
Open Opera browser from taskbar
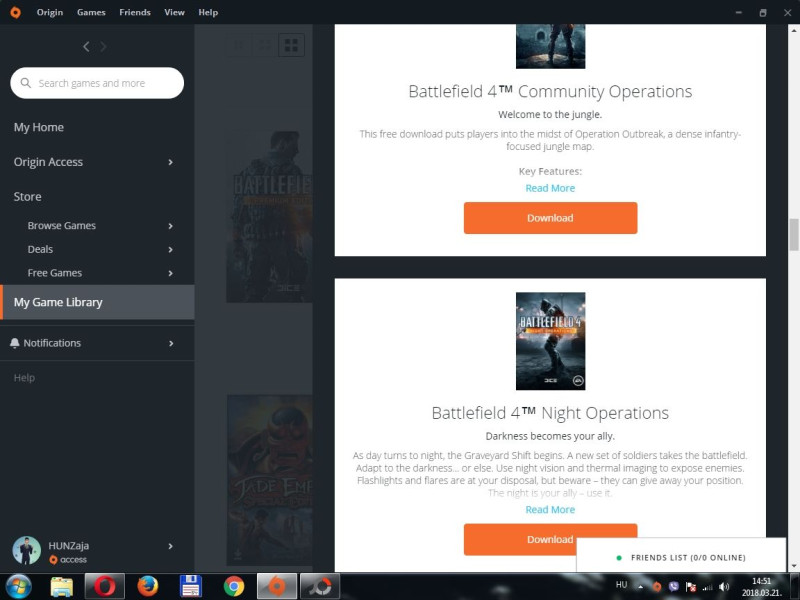pos(105,587)
